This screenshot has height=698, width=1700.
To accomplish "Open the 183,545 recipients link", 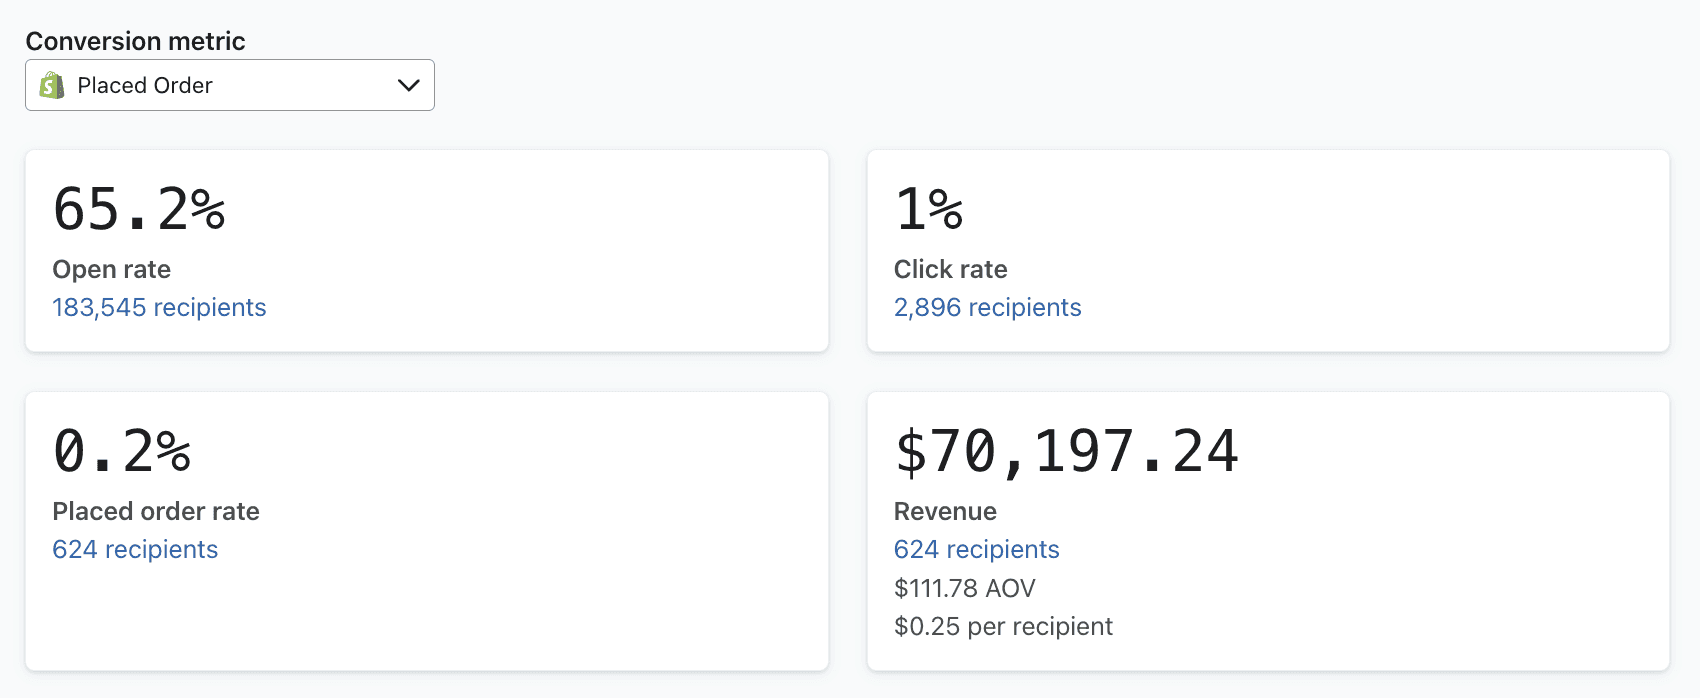I will coord(159,307).
